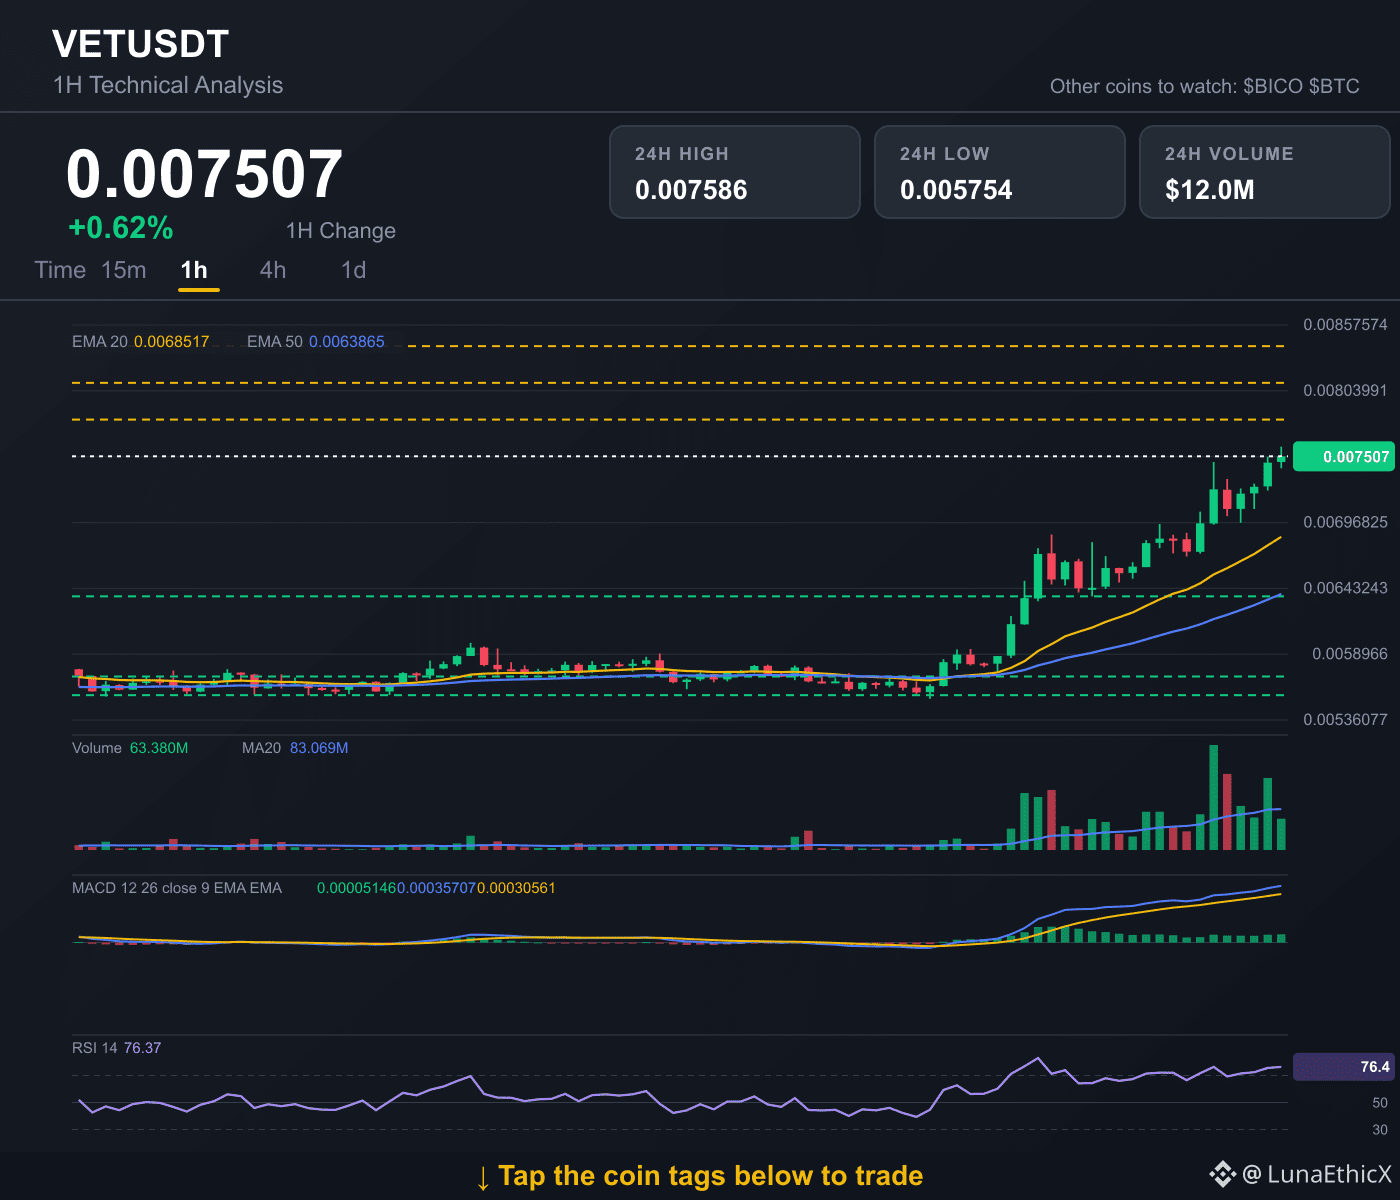Click the 24H LOW card
The image size is (1400, 1200).
click(x=1000, y=172)
